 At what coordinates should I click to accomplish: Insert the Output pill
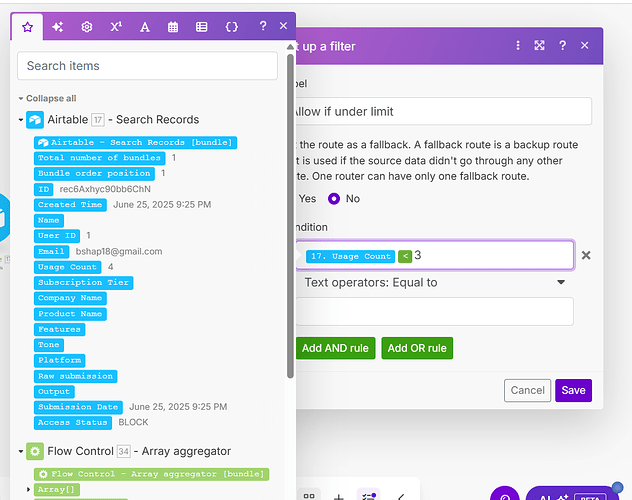tap(54, 392)
